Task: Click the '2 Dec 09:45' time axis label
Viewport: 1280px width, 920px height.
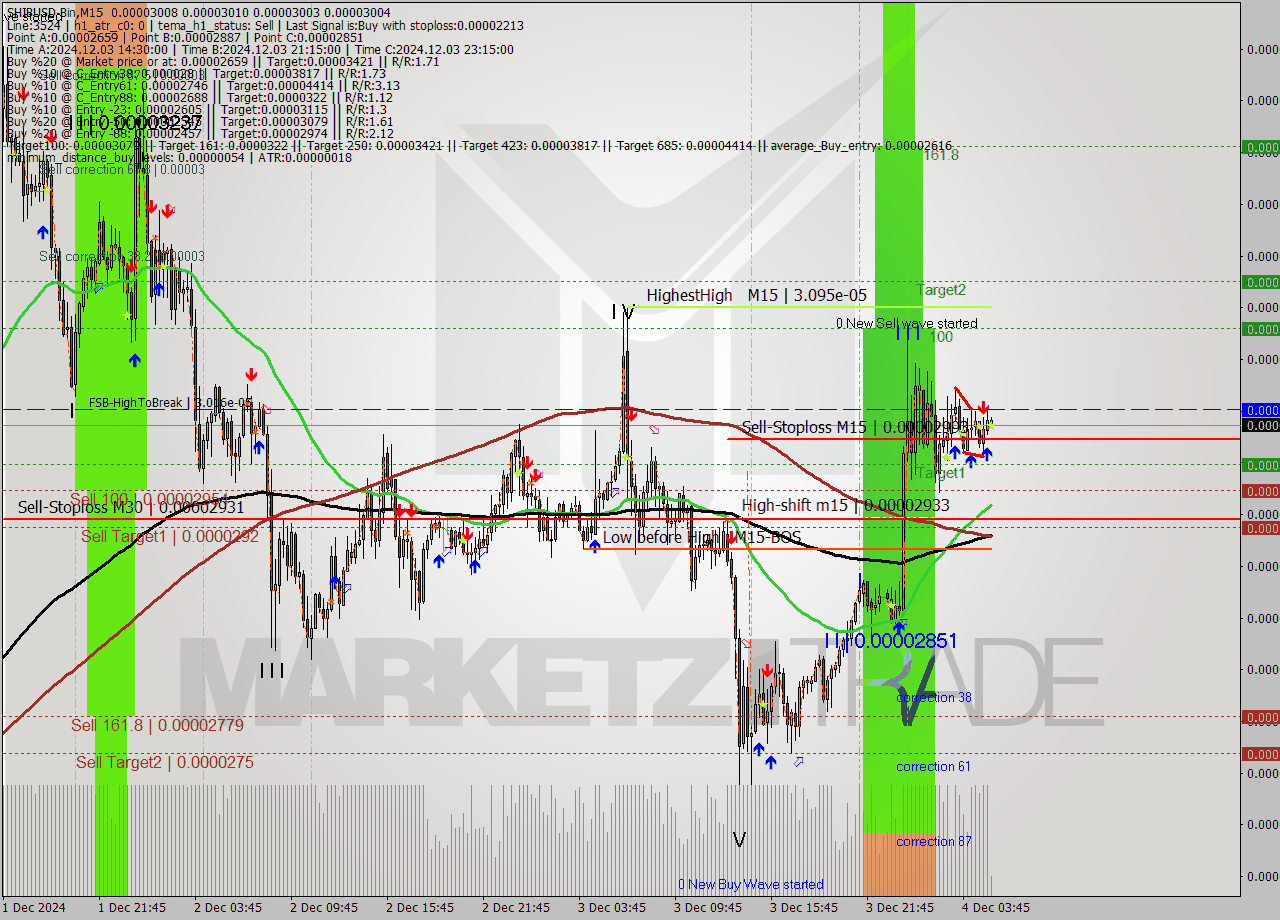Action: pyautogui.click(x=323, y=907)
